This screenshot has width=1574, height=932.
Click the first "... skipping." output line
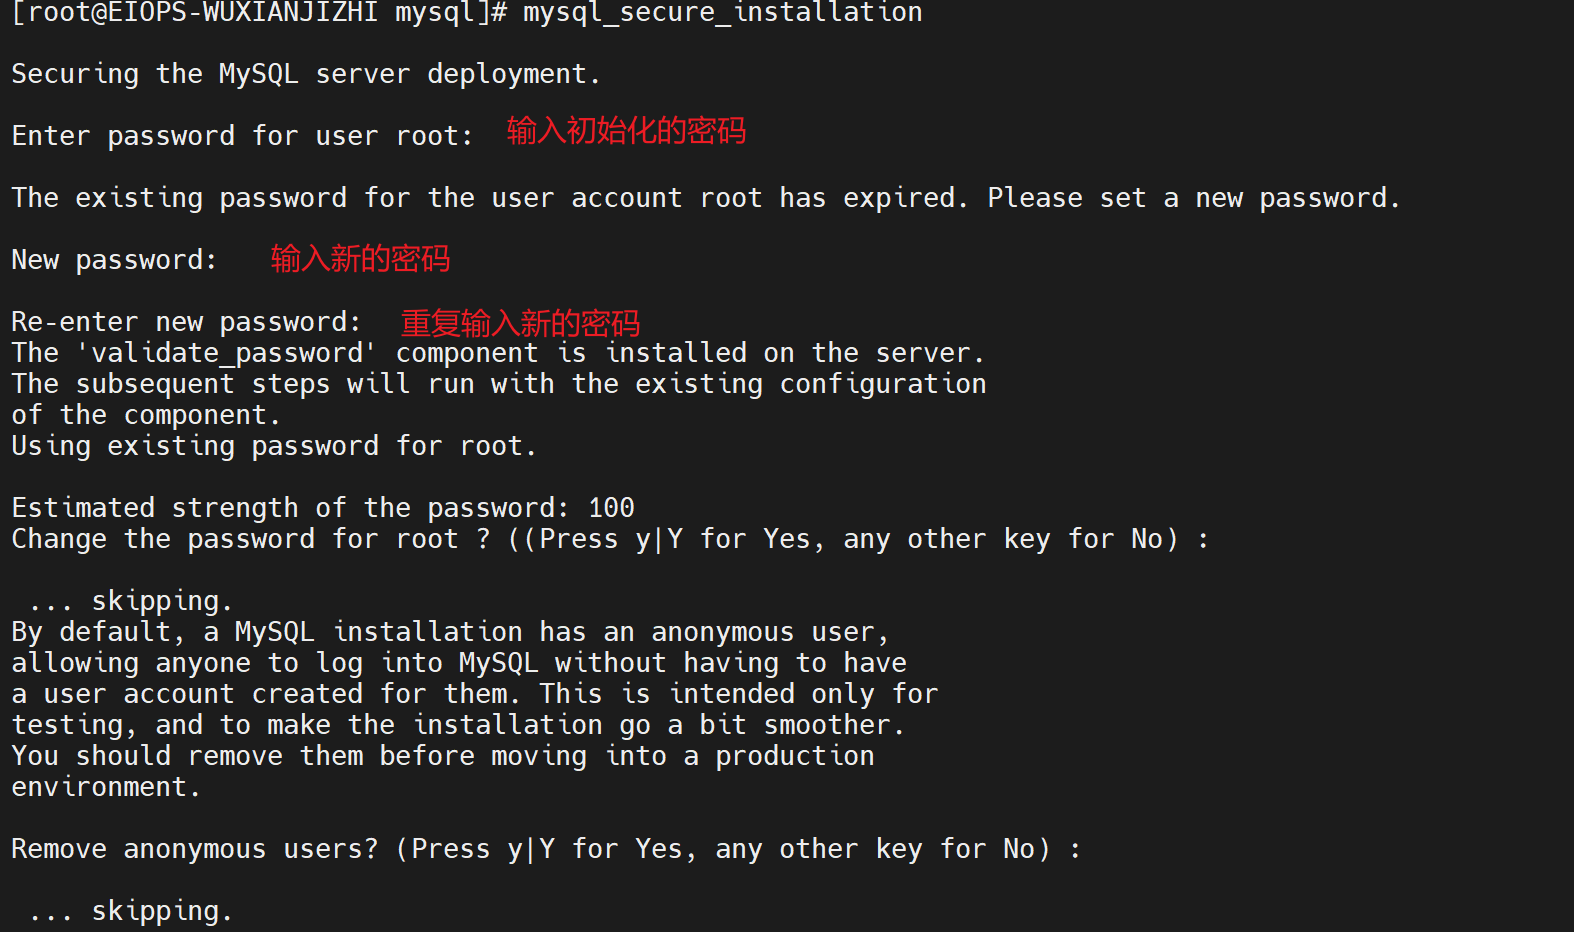point(131,601)
